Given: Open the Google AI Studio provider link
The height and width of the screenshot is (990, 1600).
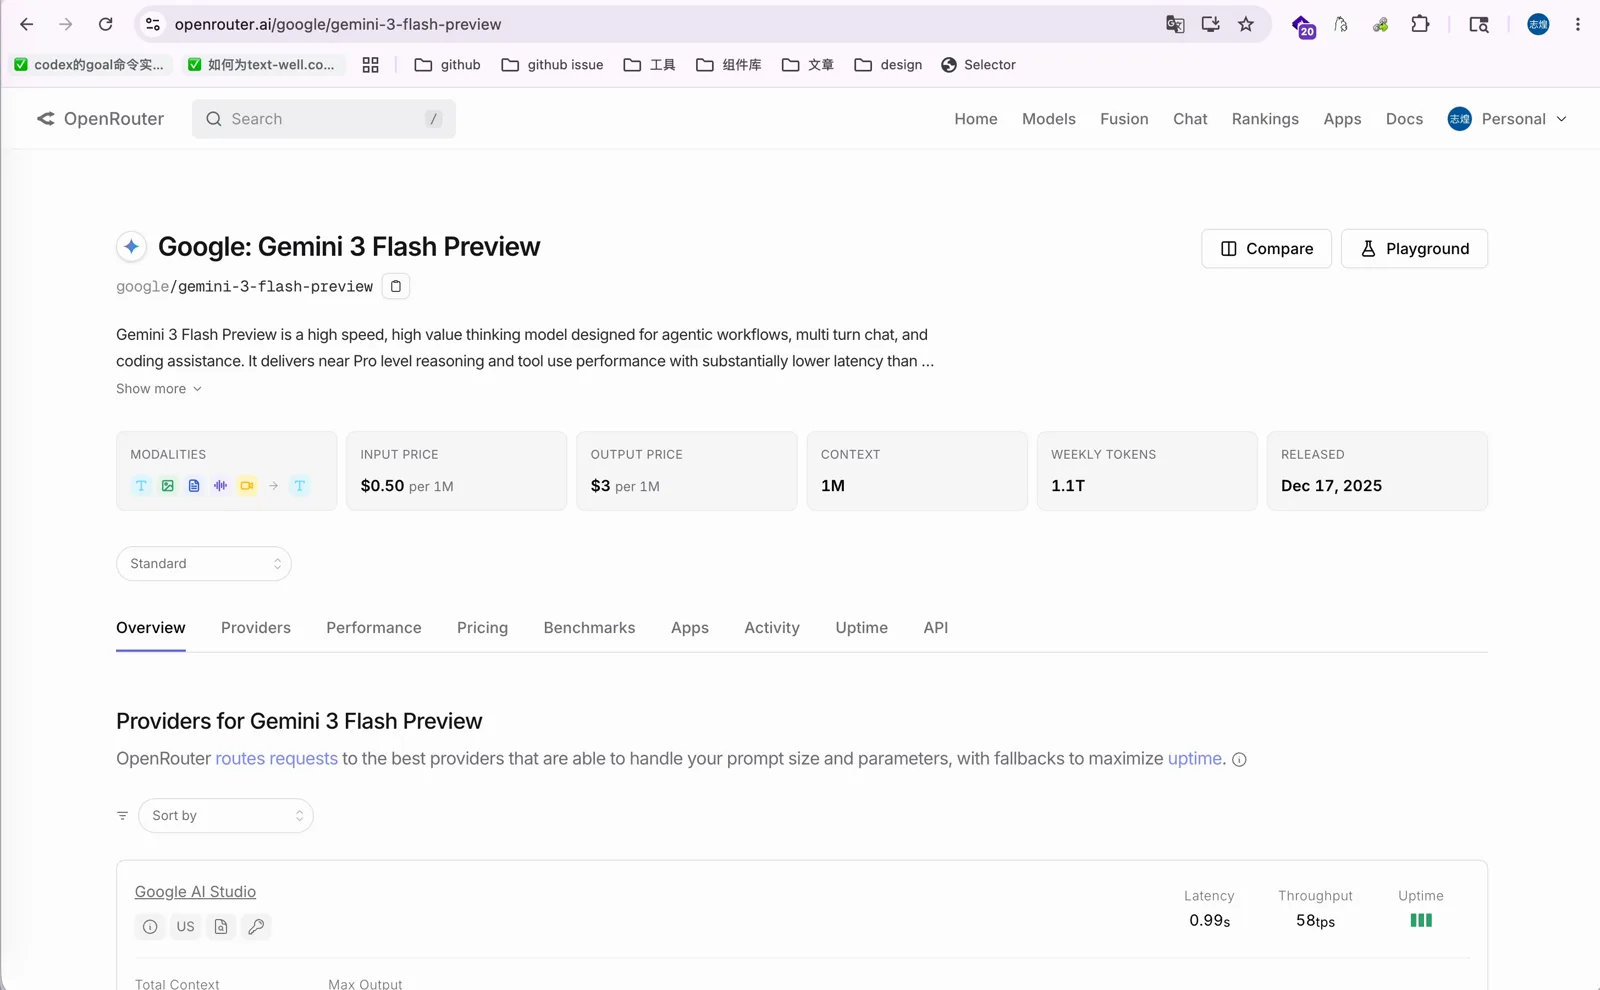Looking at the screenshot, I should (x=195, y=892).
